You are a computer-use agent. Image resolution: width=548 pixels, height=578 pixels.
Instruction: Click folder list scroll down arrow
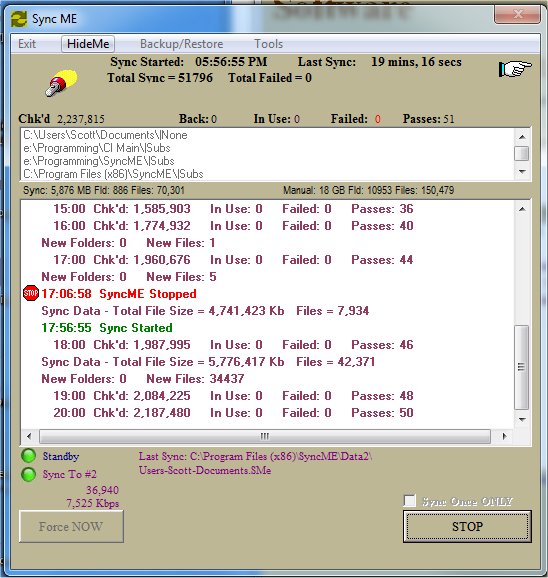tap(522, 171)
